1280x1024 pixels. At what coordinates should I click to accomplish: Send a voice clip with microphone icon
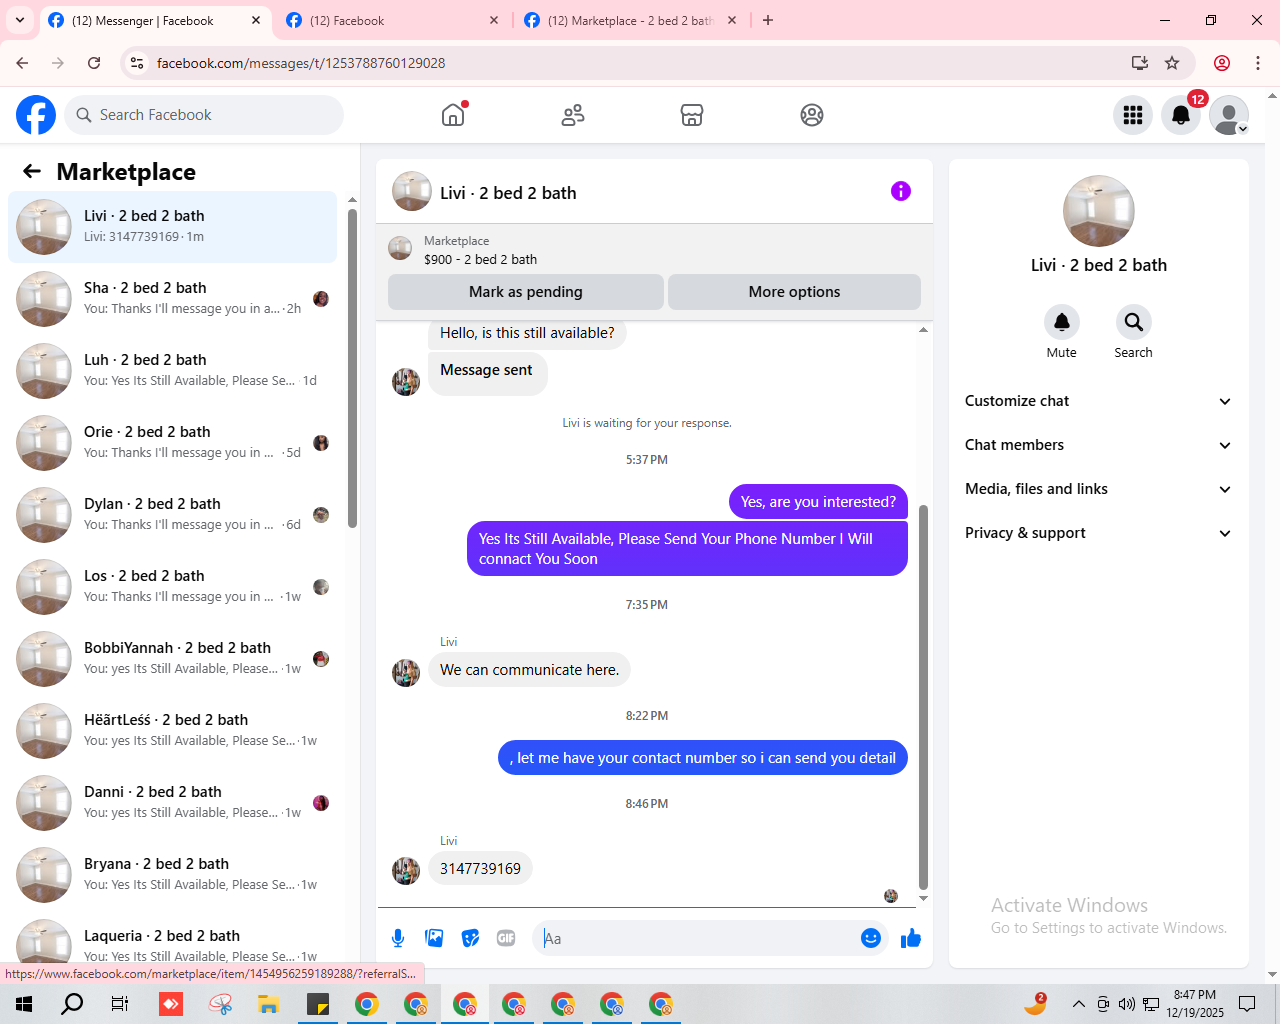pyautogui.click(x=398, y=938)
